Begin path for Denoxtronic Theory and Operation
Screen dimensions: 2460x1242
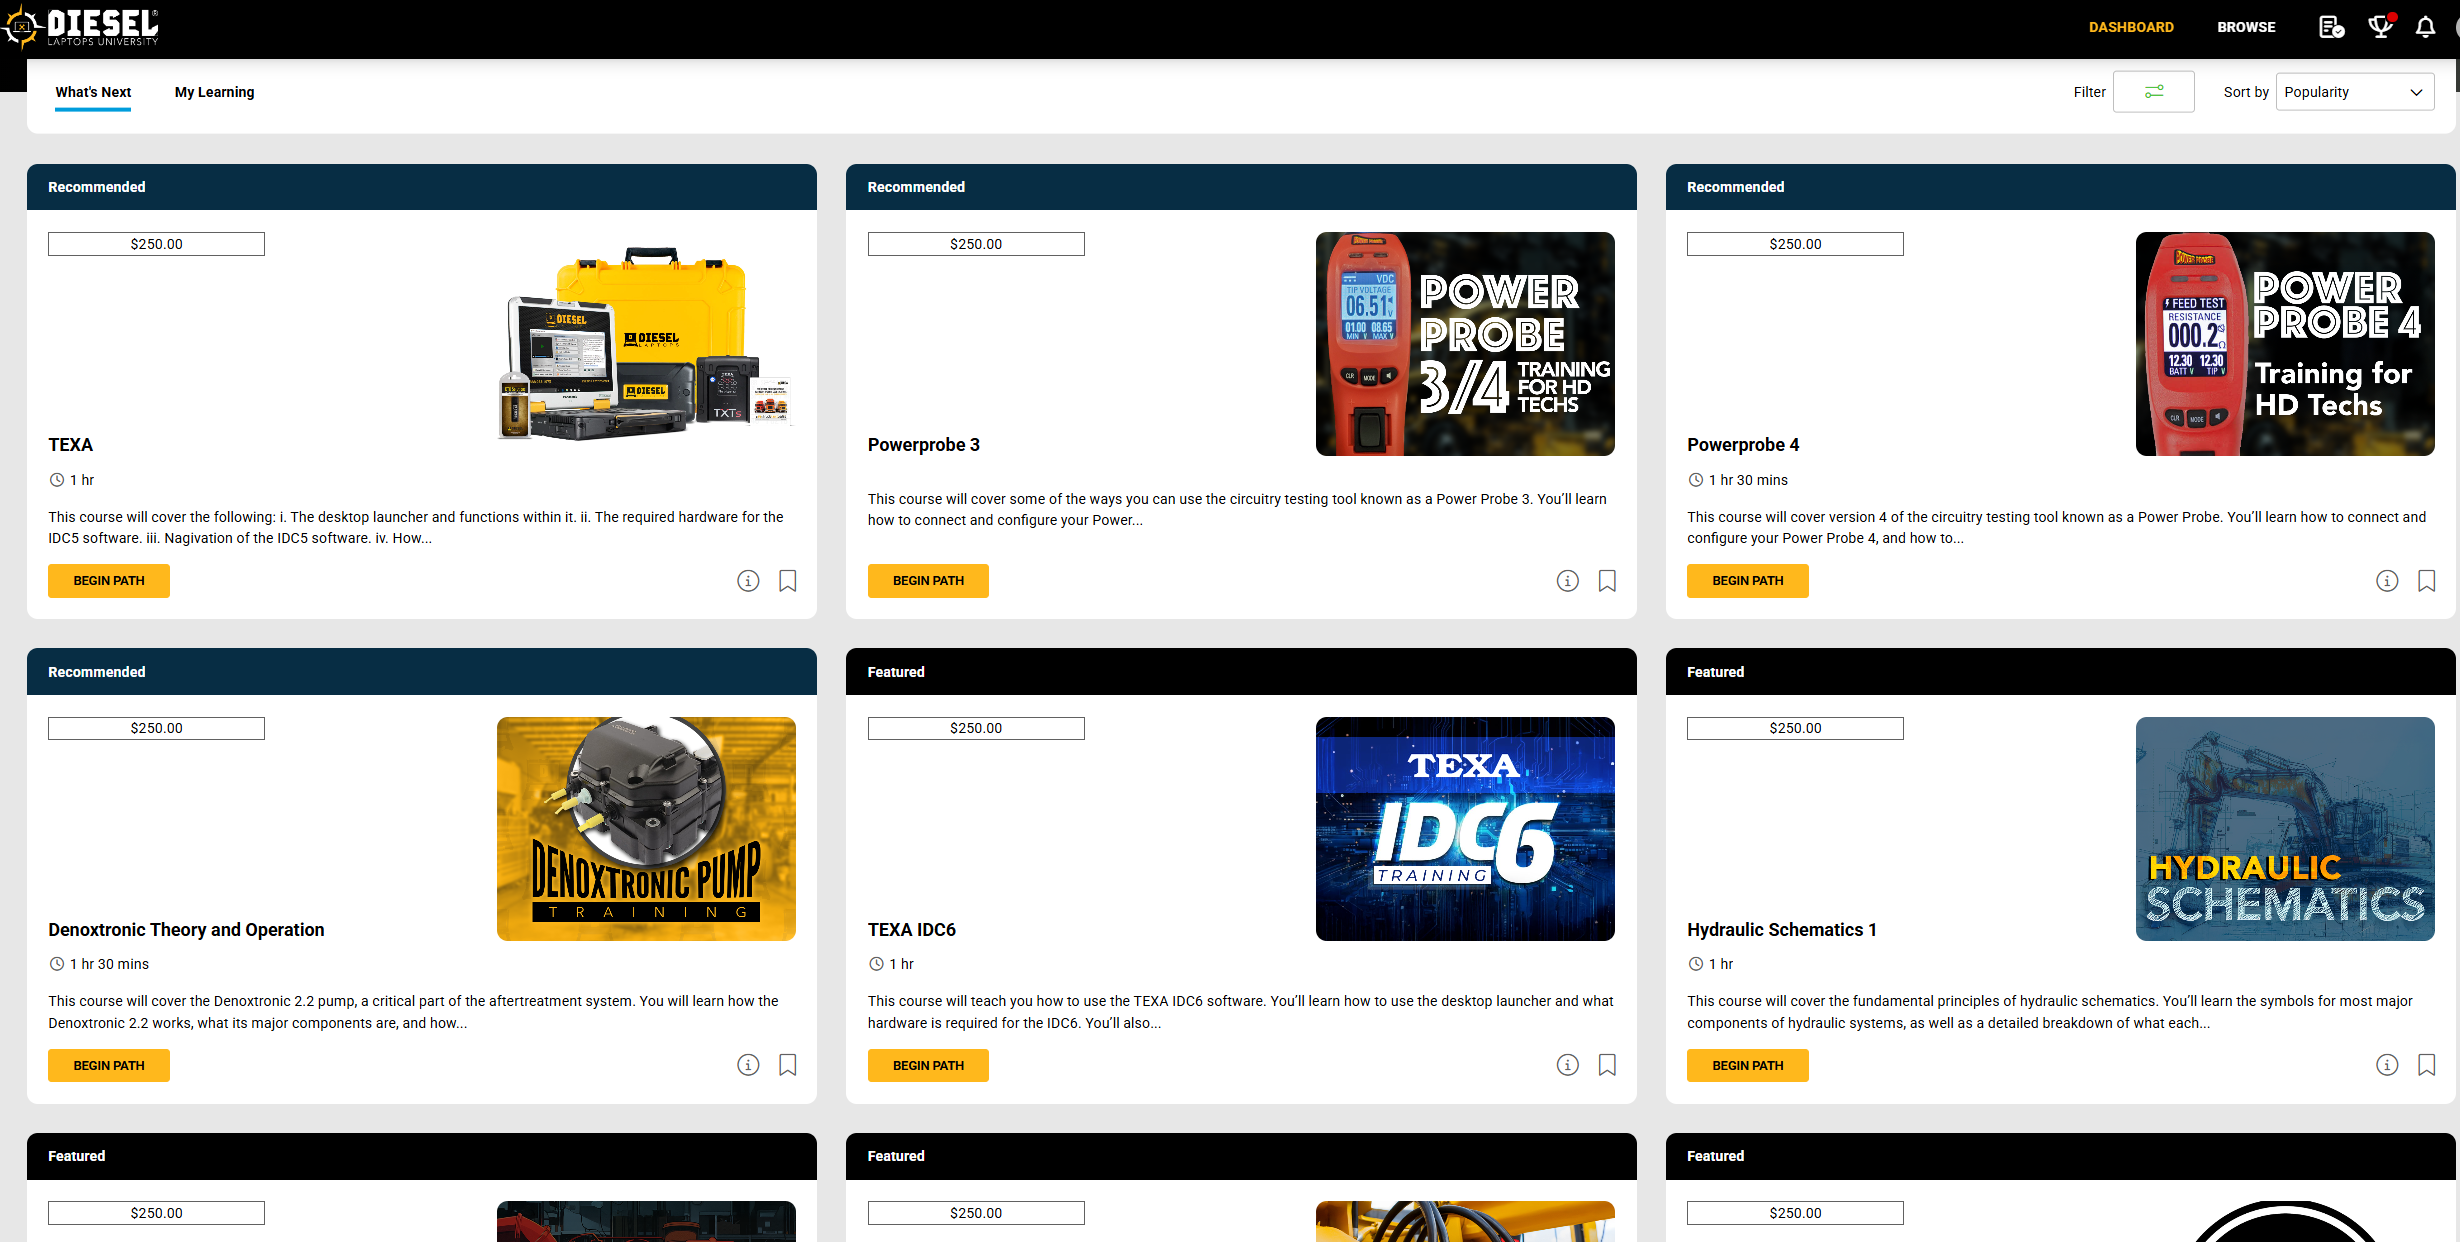click(x=109, y=1065)
